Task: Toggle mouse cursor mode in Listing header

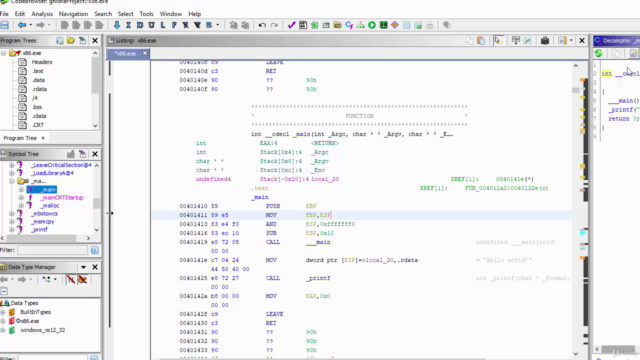Action: (498, 40)
